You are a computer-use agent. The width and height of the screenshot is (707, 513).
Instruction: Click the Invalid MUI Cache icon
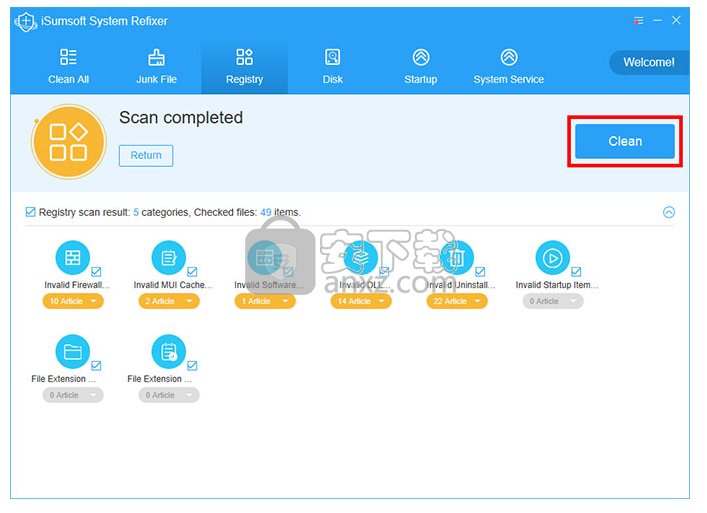pyautogui.click(x=169, y=257)
